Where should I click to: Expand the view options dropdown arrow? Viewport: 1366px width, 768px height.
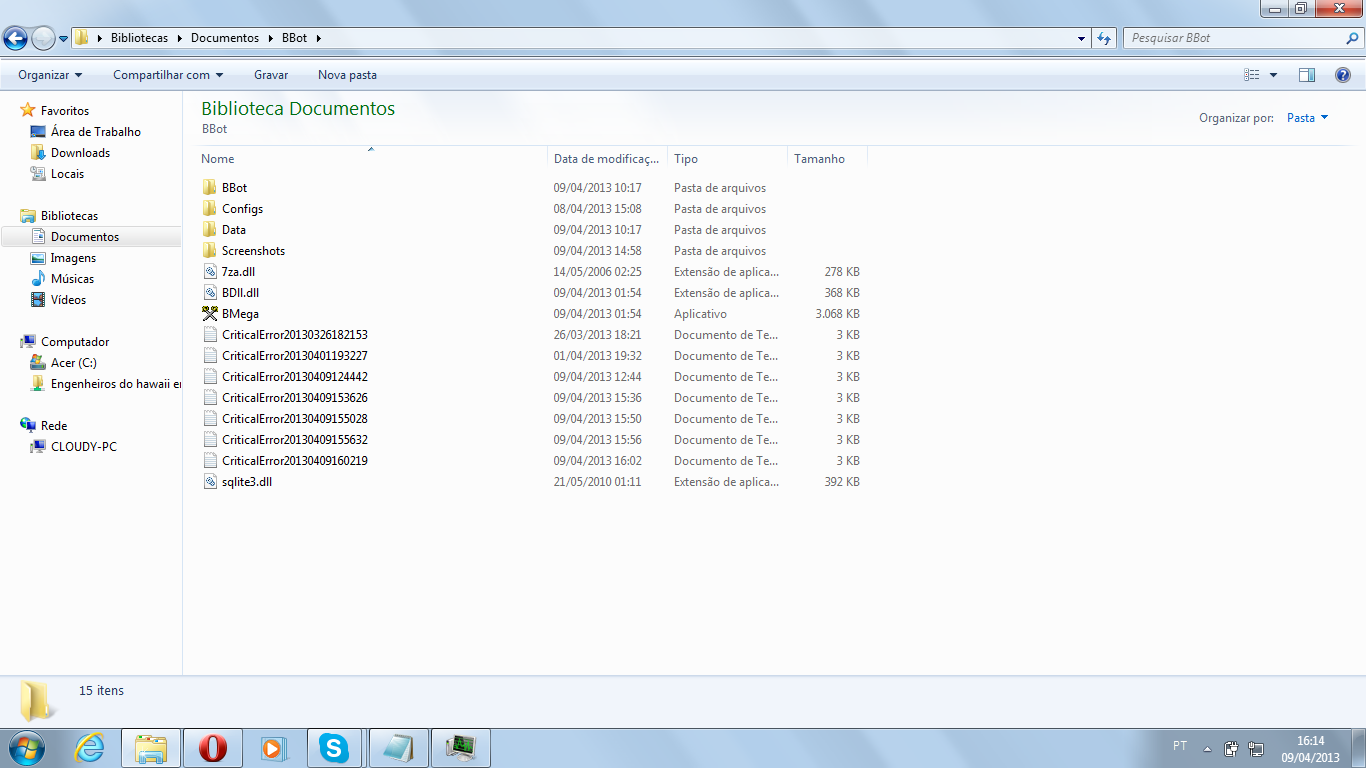[1273, 75]
